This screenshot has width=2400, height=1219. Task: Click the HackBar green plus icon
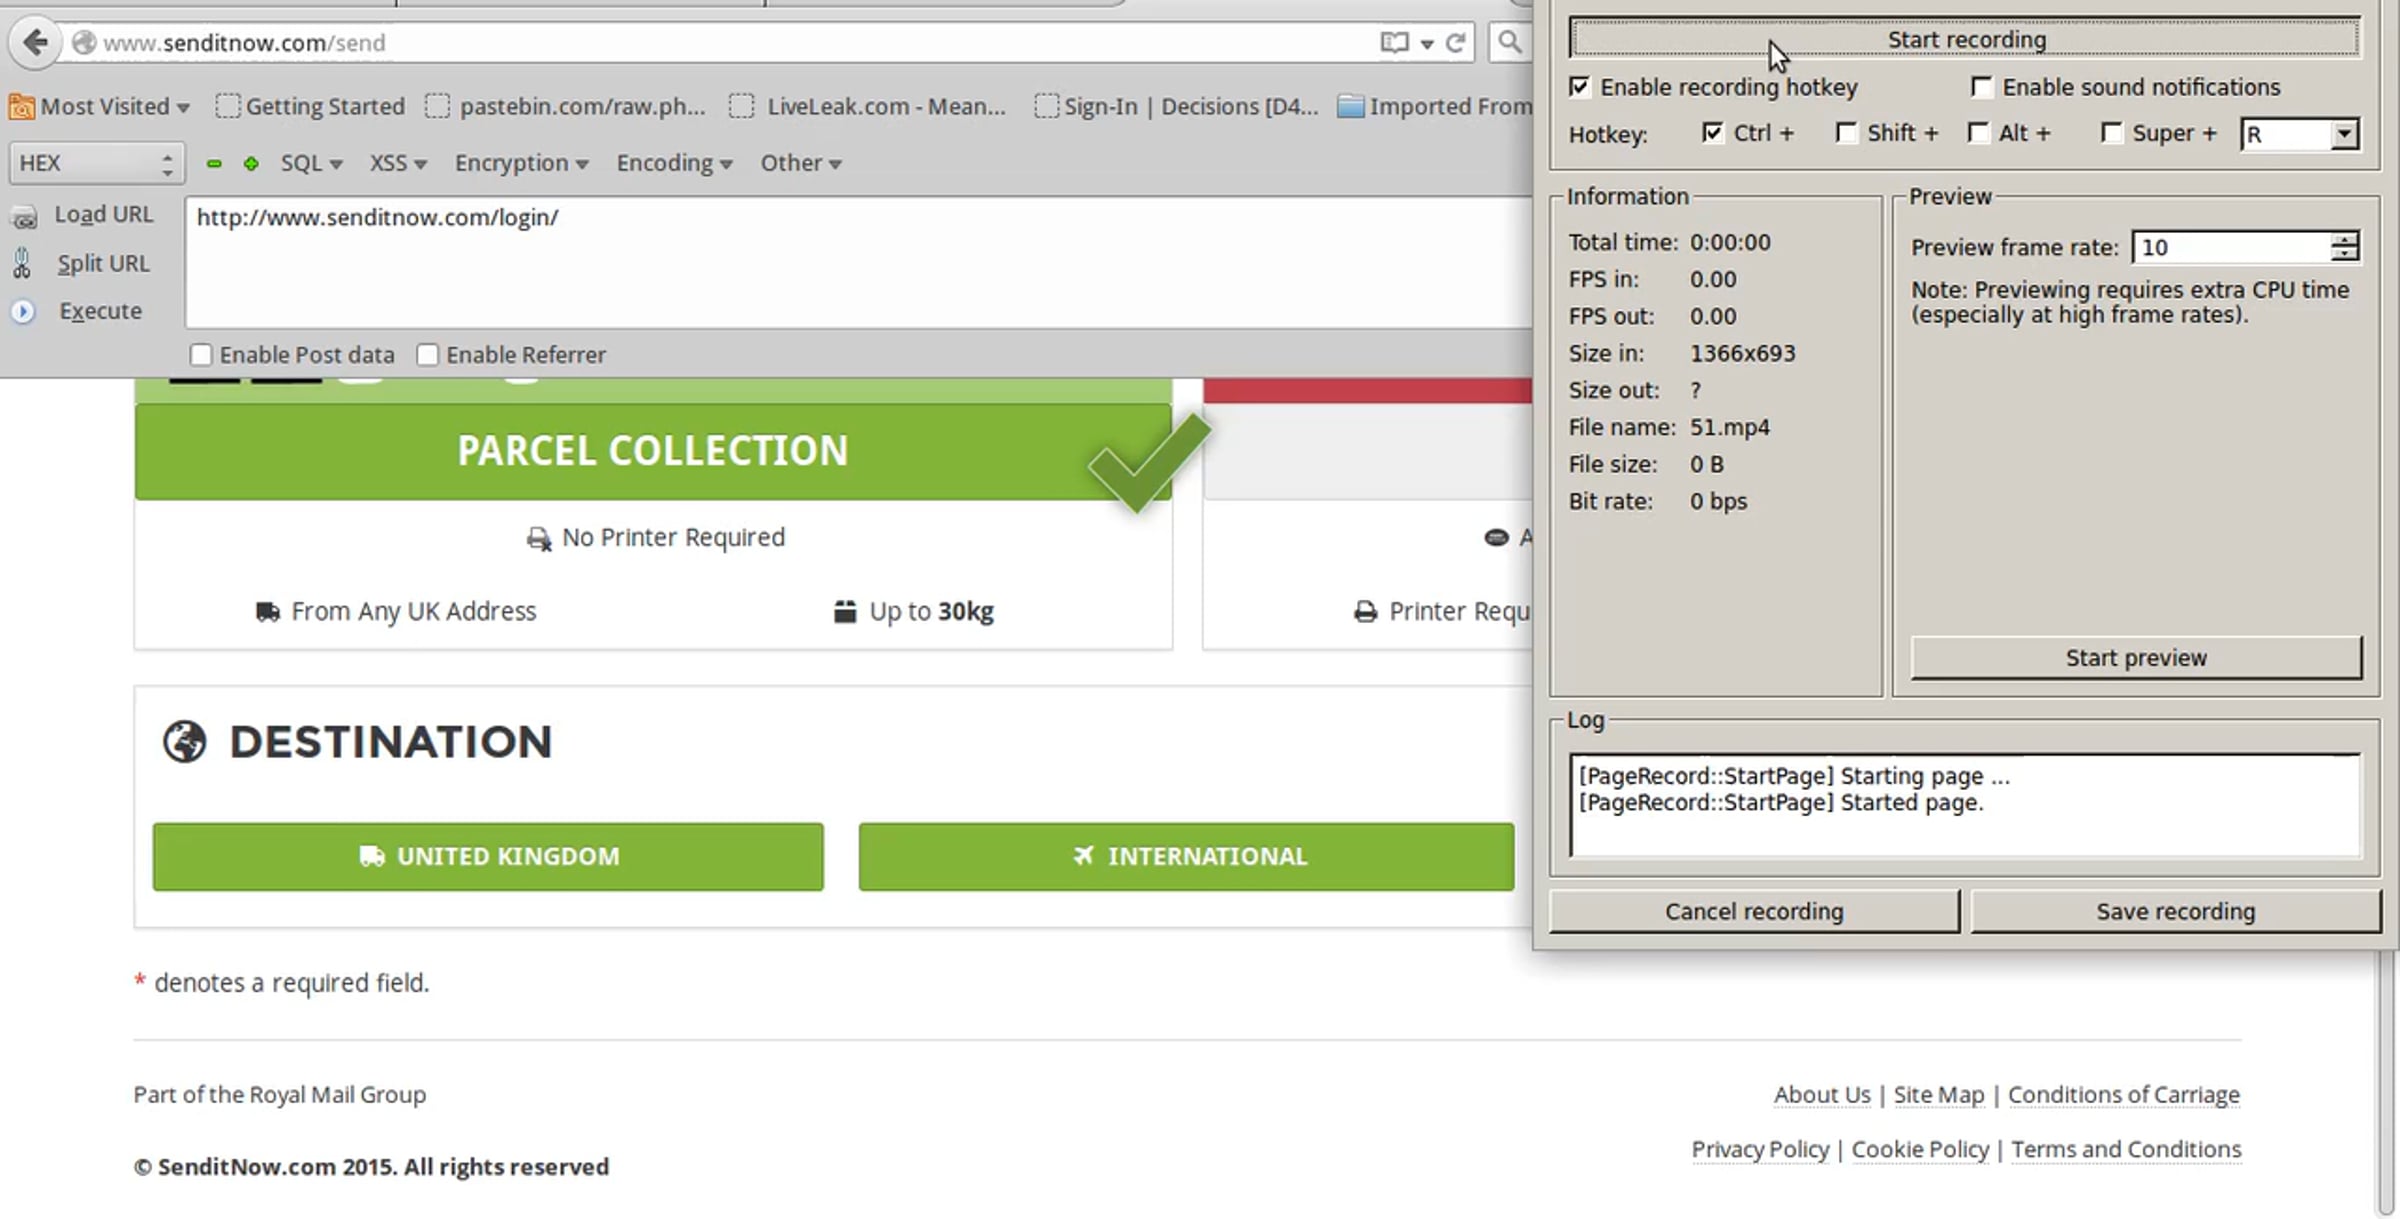point(251,163)
